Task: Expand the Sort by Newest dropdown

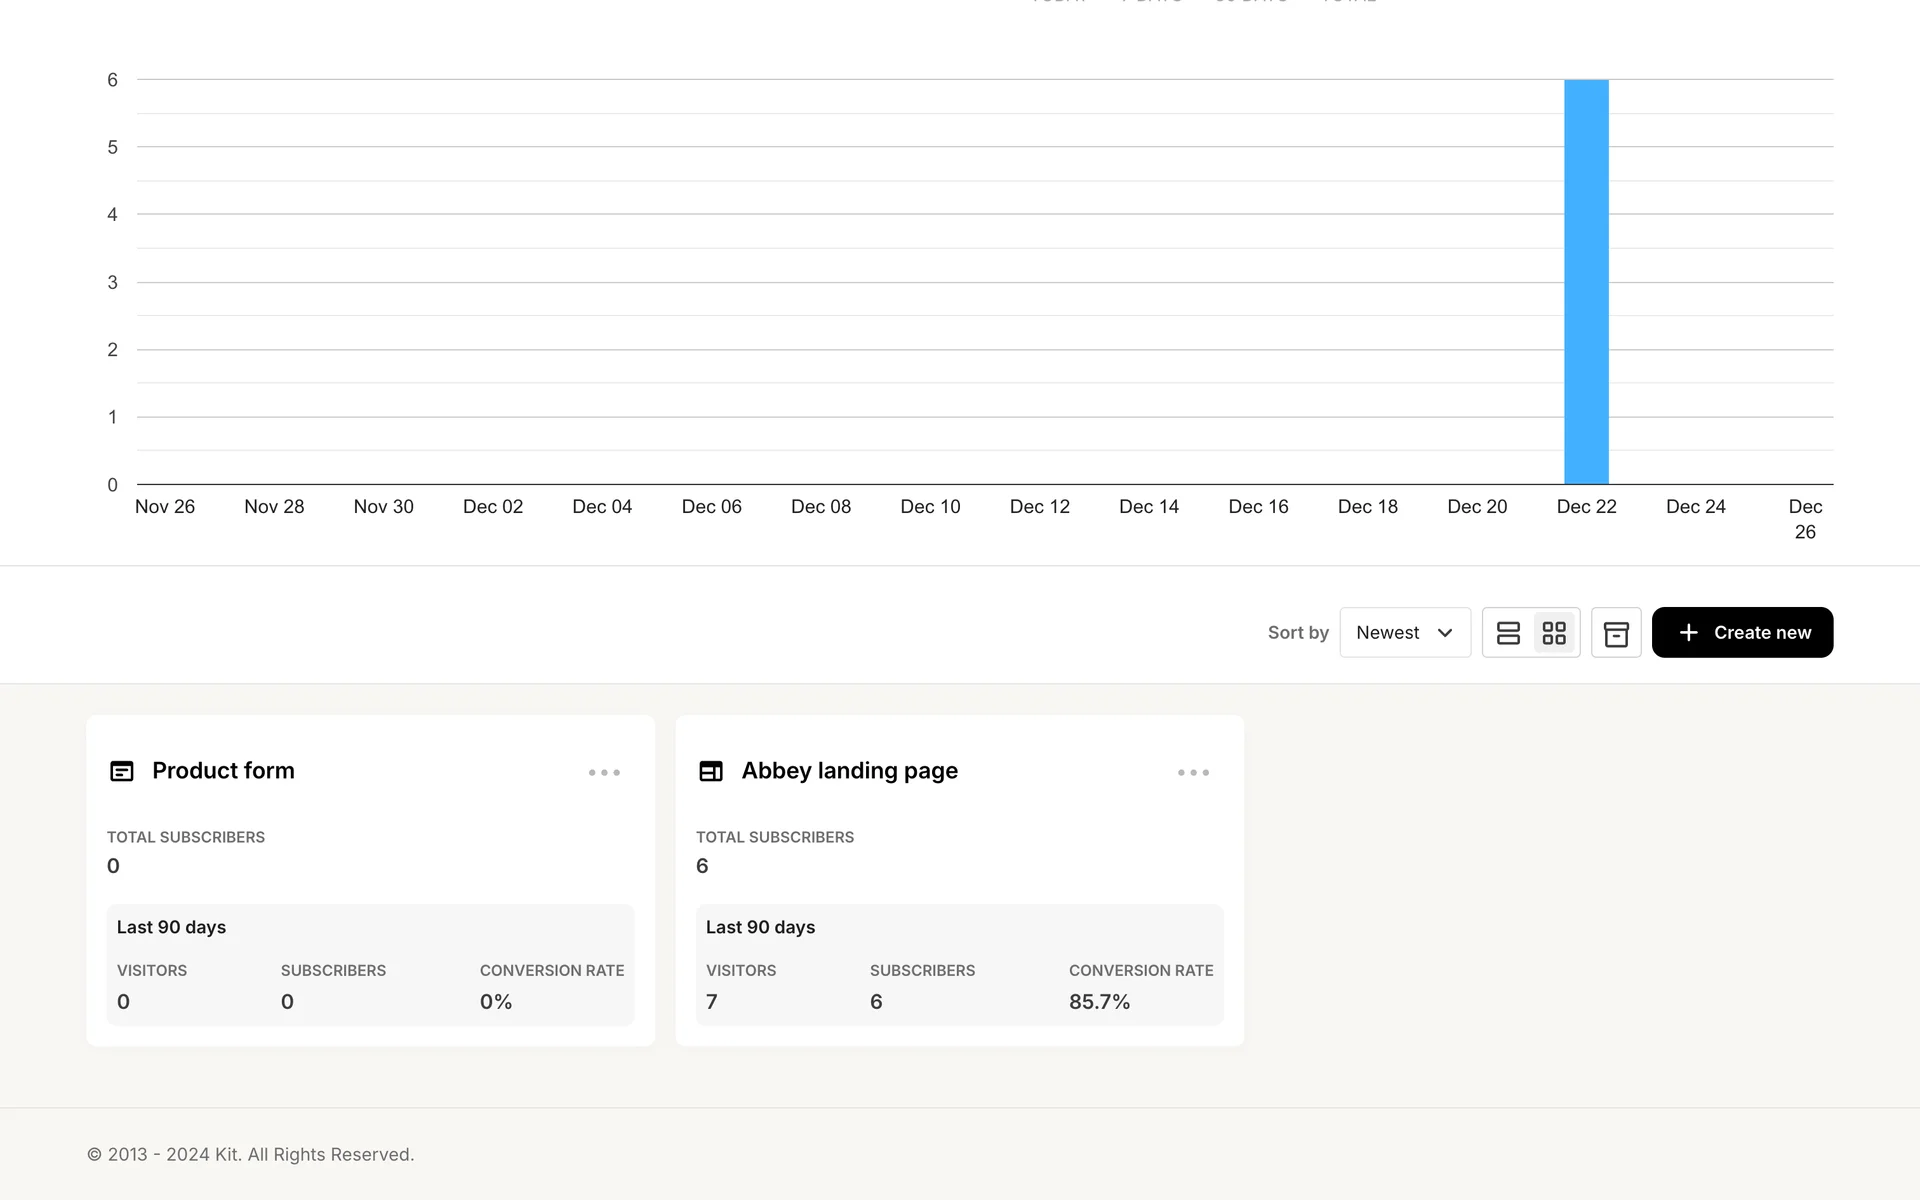Action: click(1404, 633)
